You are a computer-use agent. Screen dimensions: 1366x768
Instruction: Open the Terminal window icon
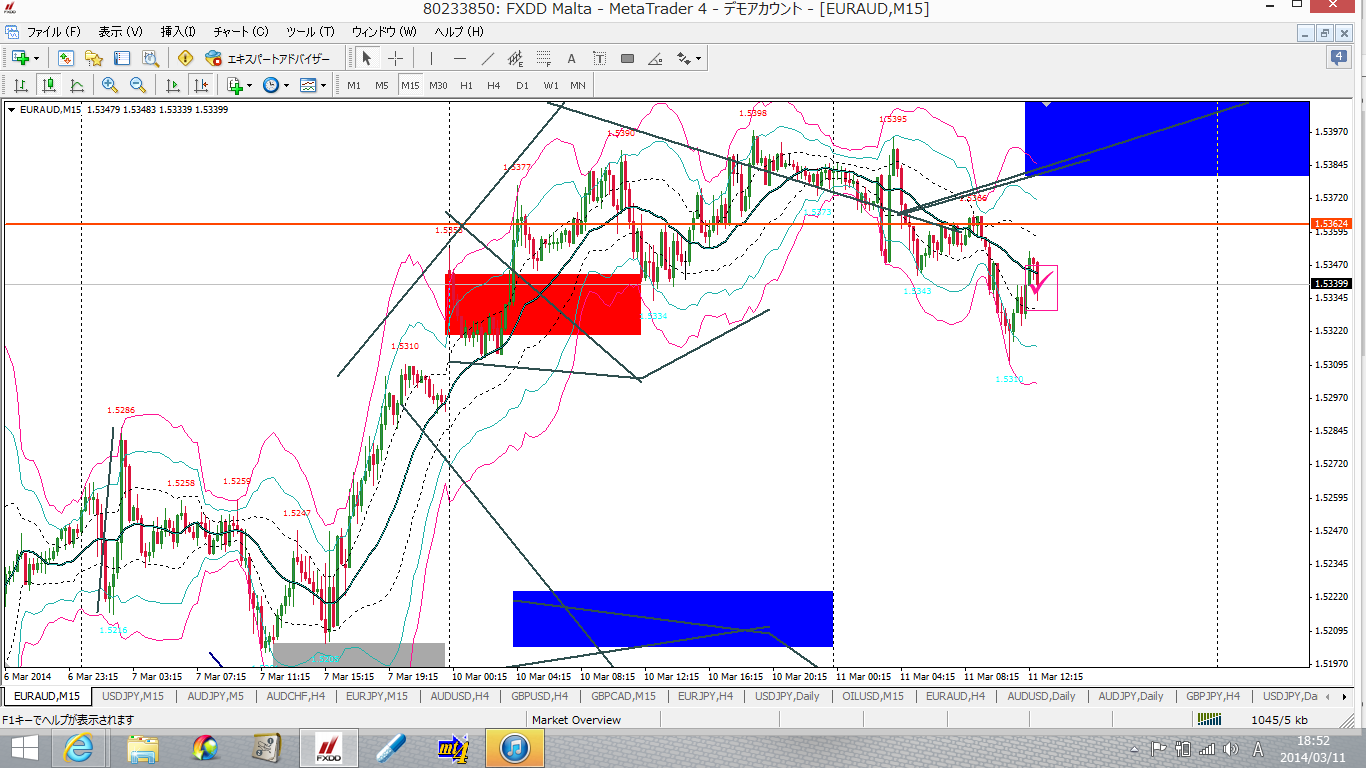point(122,58)
